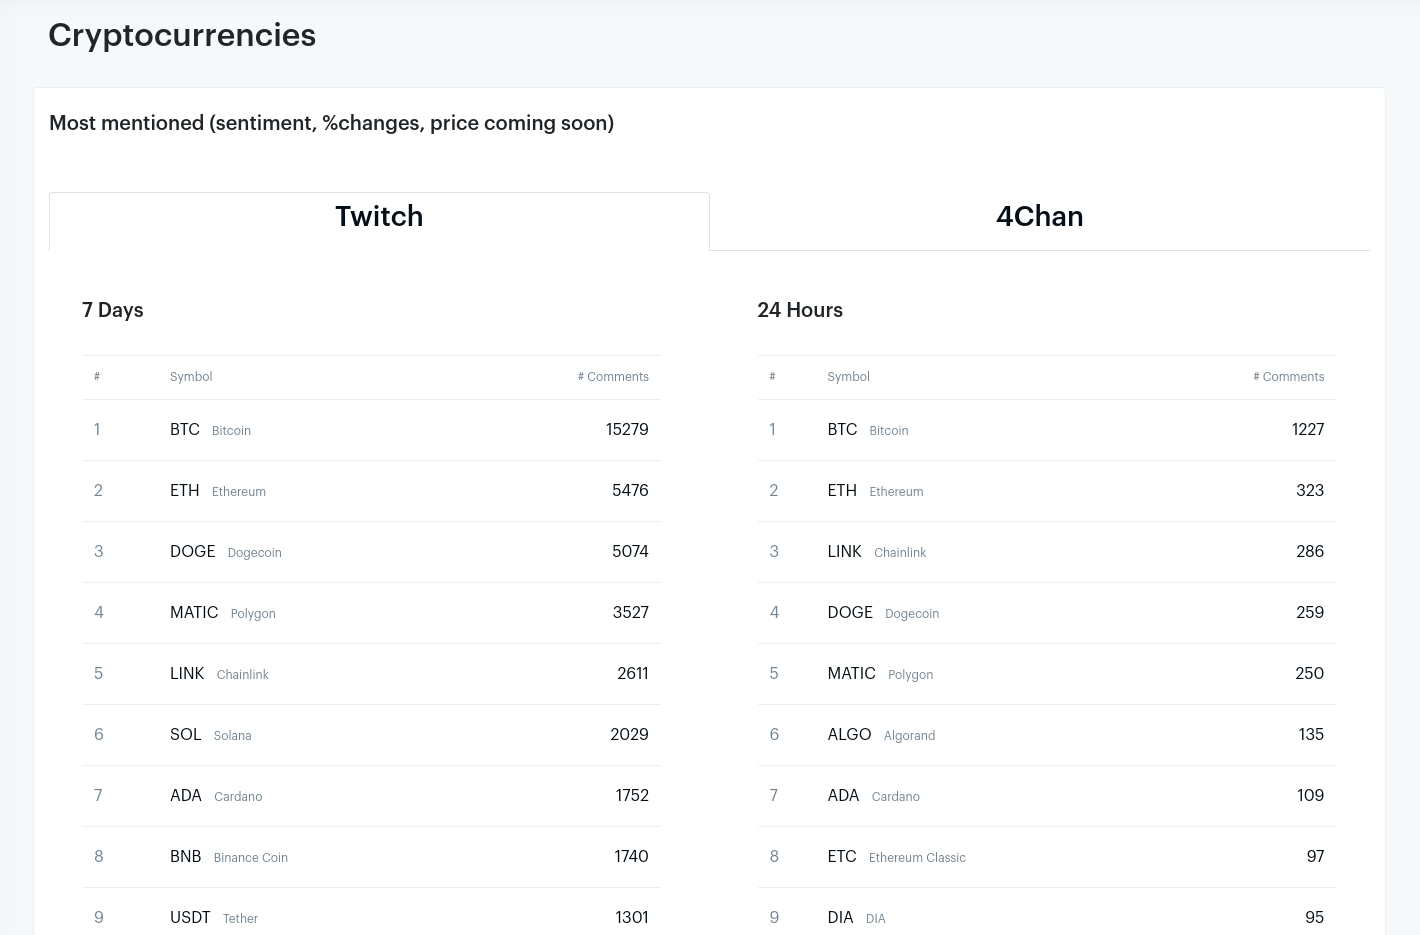Click the 24 Hours heading

[800, 310]
